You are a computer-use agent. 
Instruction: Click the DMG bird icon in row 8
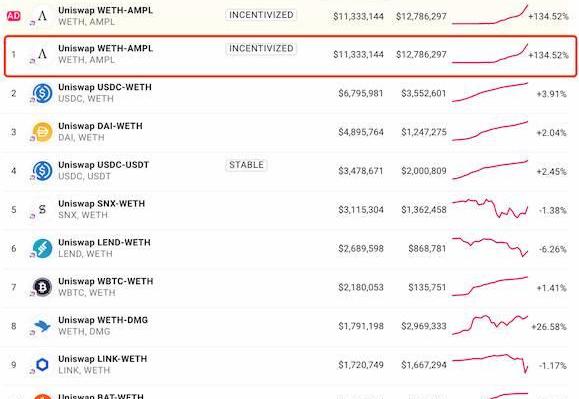pyautogui.click(x=42, y=326)
